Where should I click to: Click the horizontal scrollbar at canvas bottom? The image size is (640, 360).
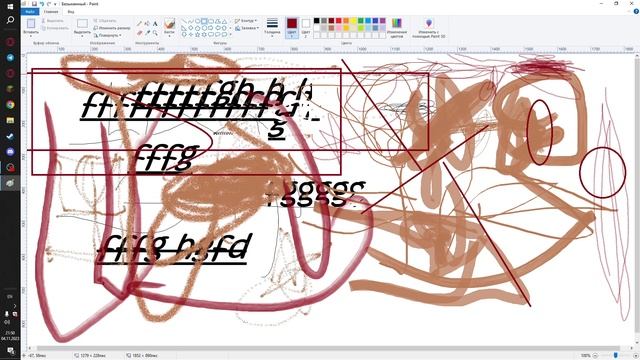[x=327, y=348]
